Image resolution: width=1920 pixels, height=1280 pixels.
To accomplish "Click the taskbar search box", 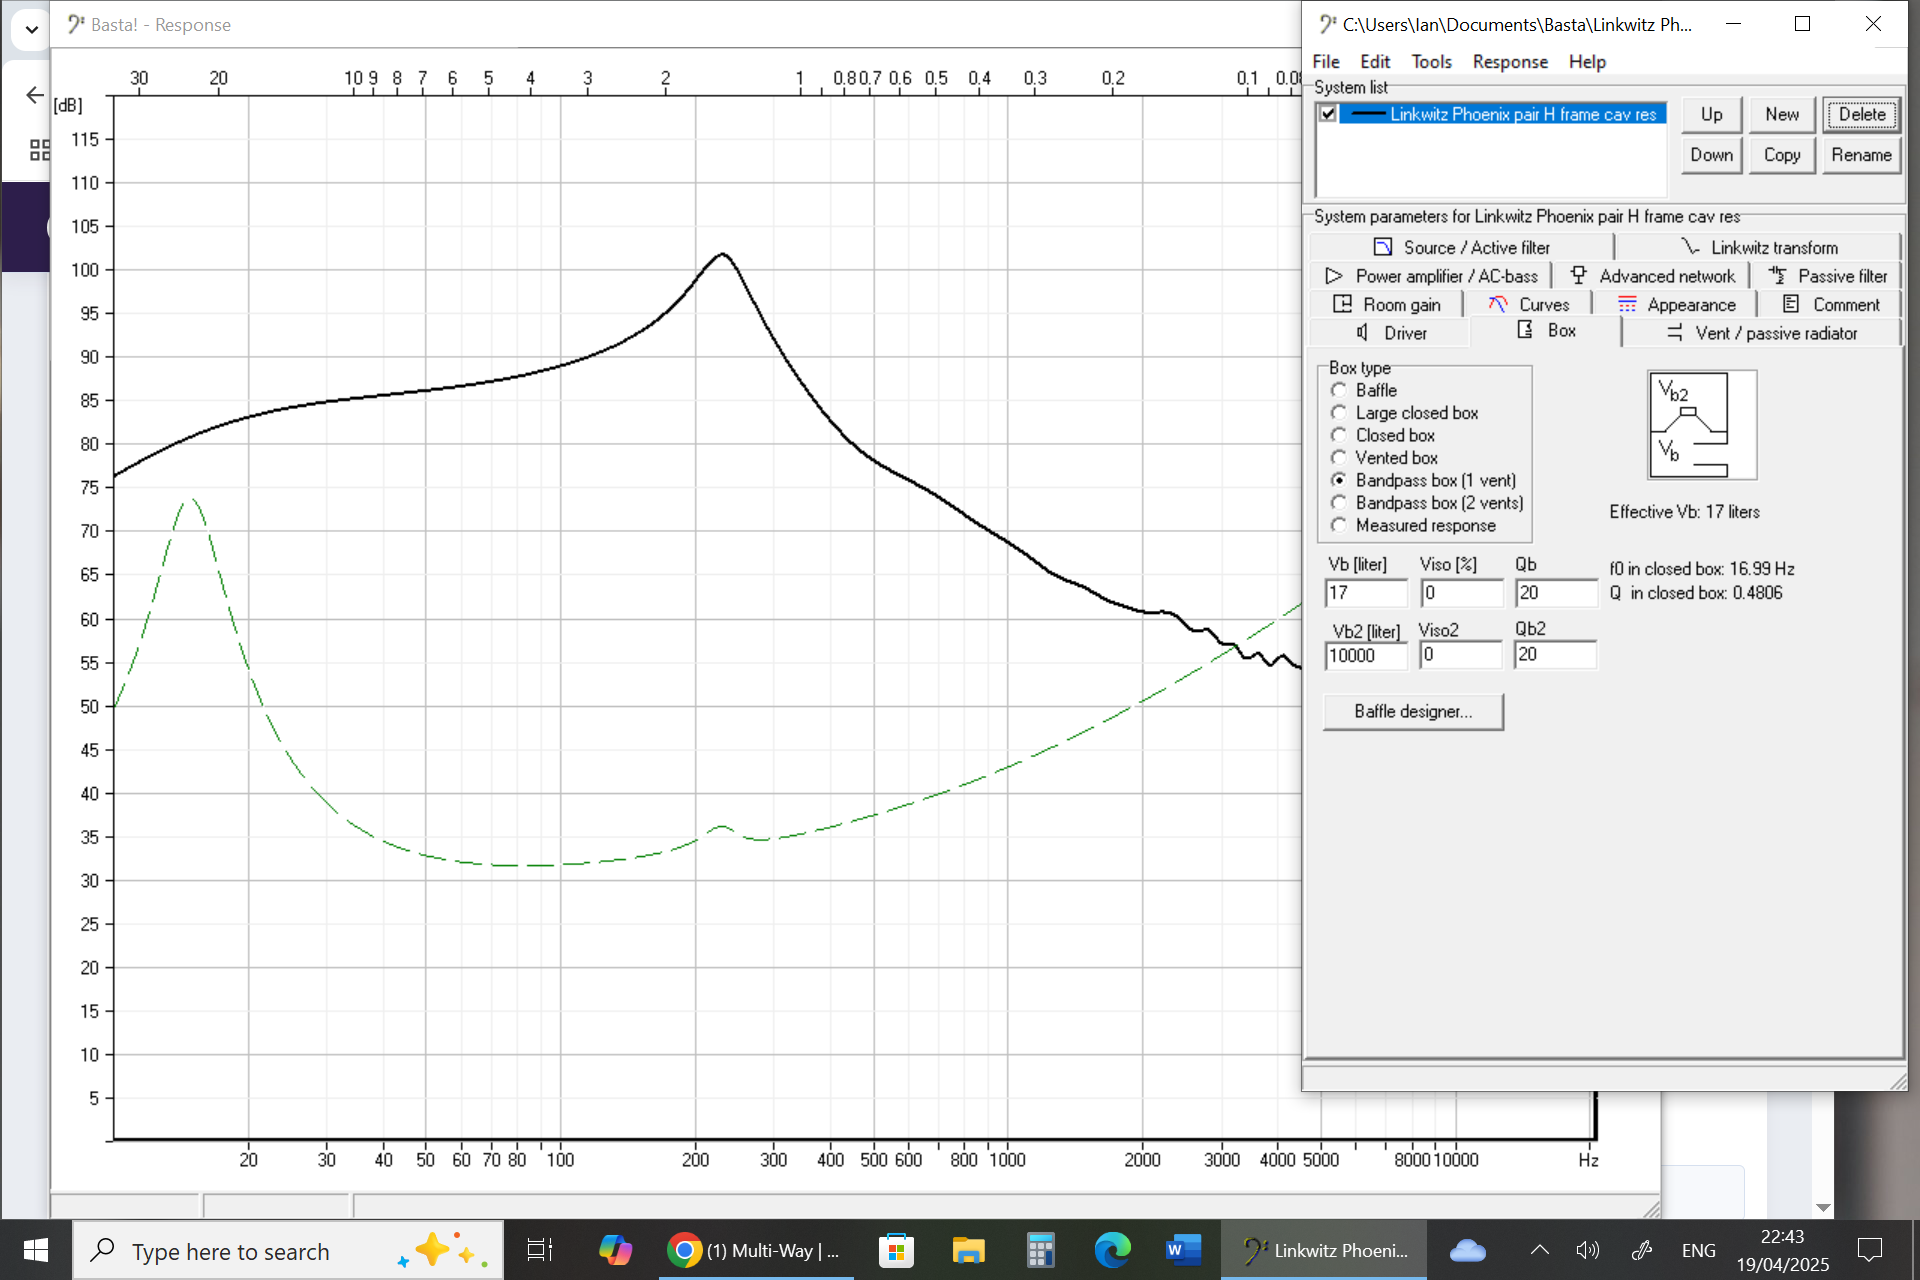I will (290, 1250).
